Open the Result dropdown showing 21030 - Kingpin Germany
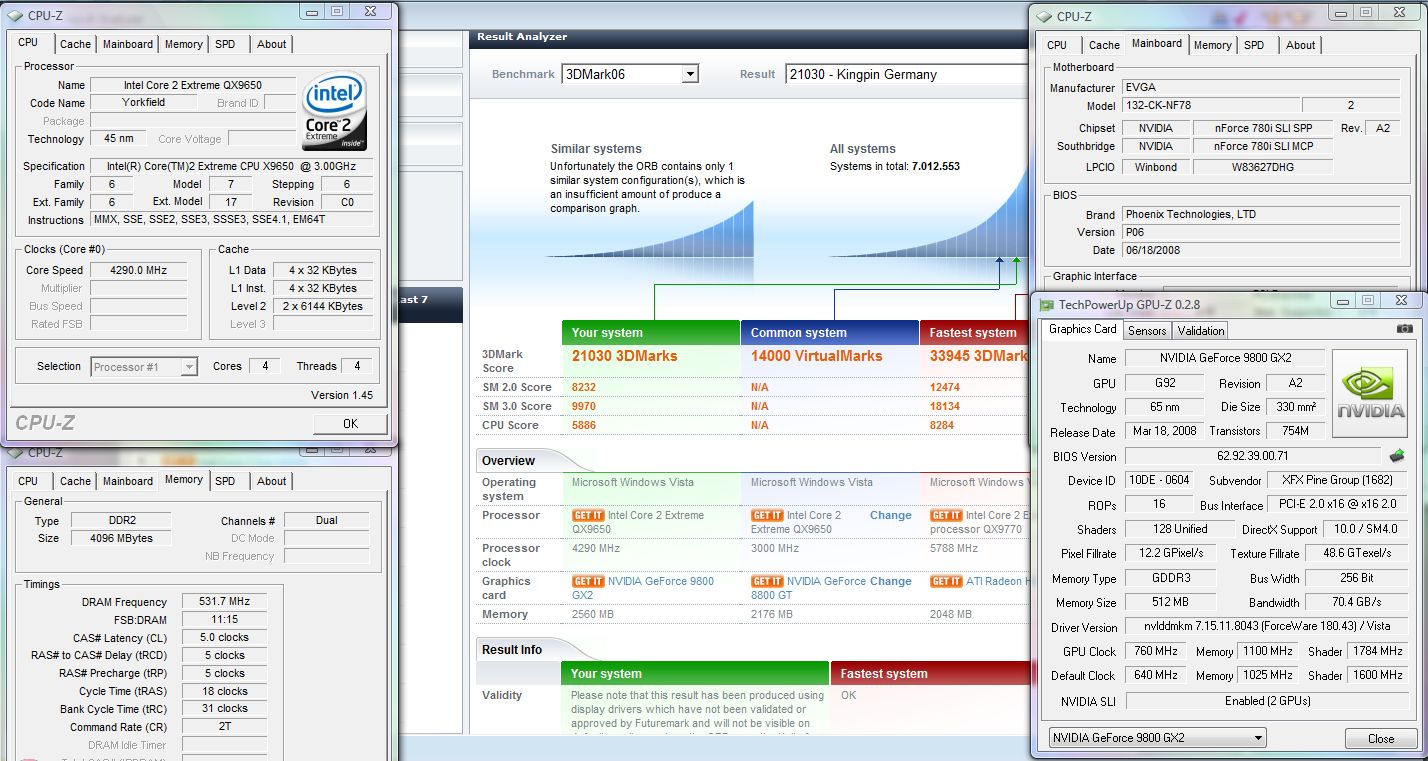The height and width of the screenshot is (761, 1428). coord(906,74)
